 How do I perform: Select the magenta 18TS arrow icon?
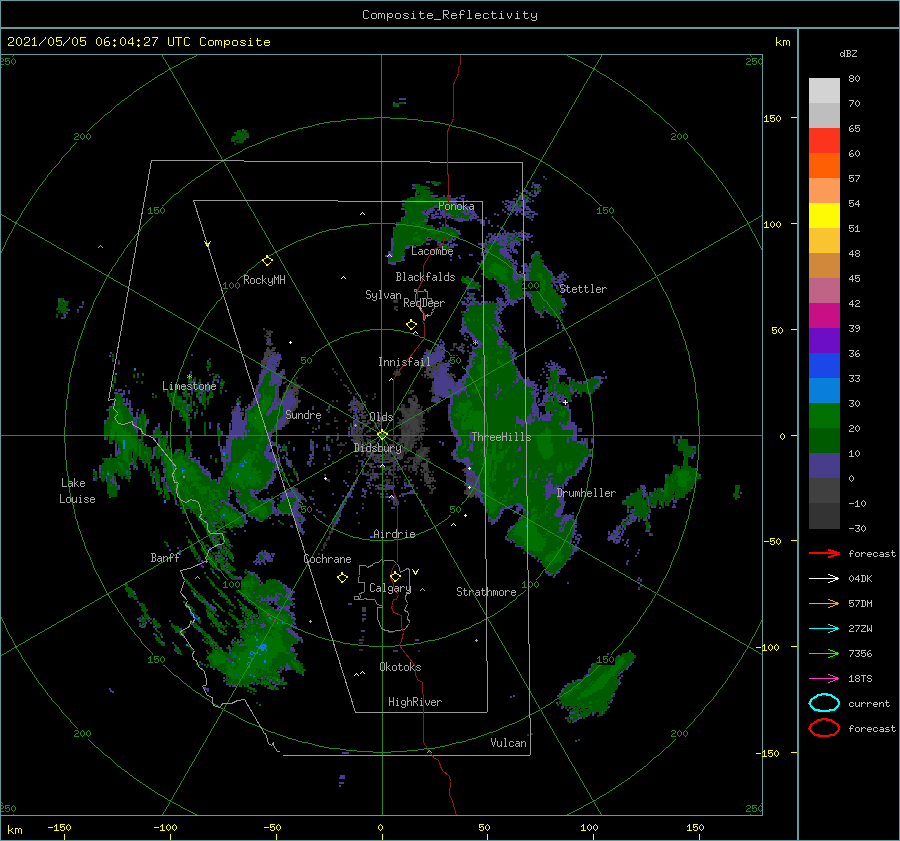click(824, 679)
